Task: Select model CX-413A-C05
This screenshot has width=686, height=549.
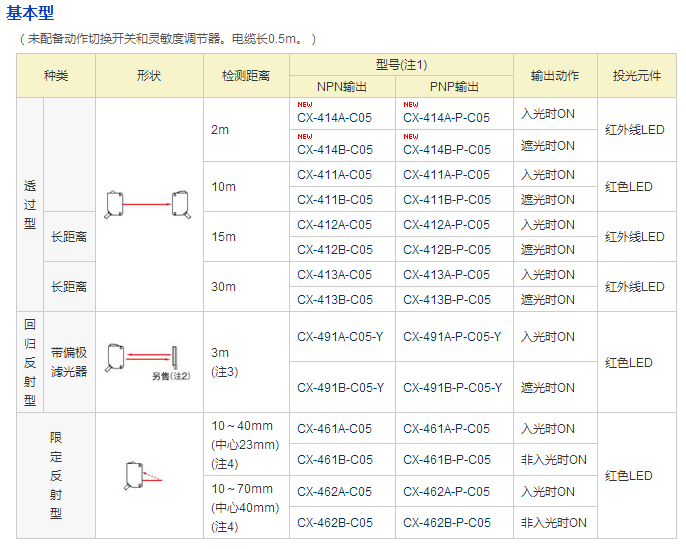Action: coord(334,275)
